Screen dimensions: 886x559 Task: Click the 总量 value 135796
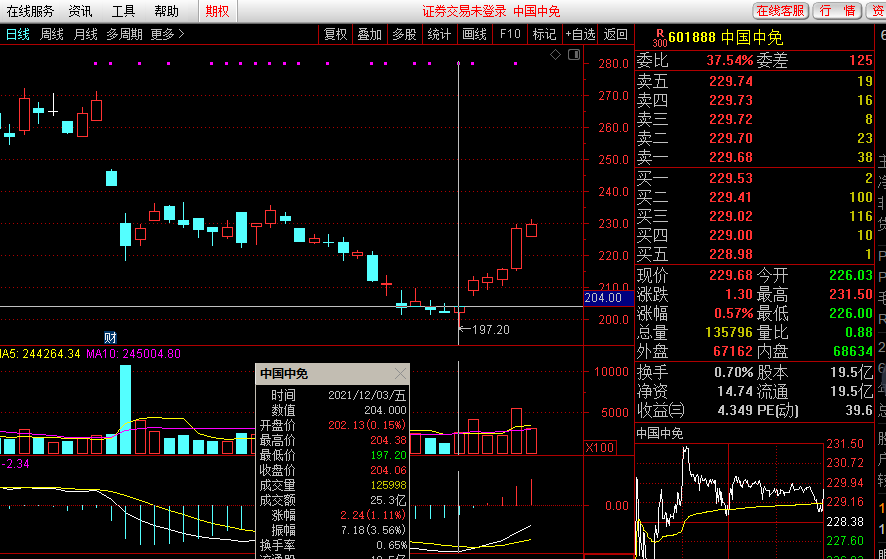pos(729,332)
